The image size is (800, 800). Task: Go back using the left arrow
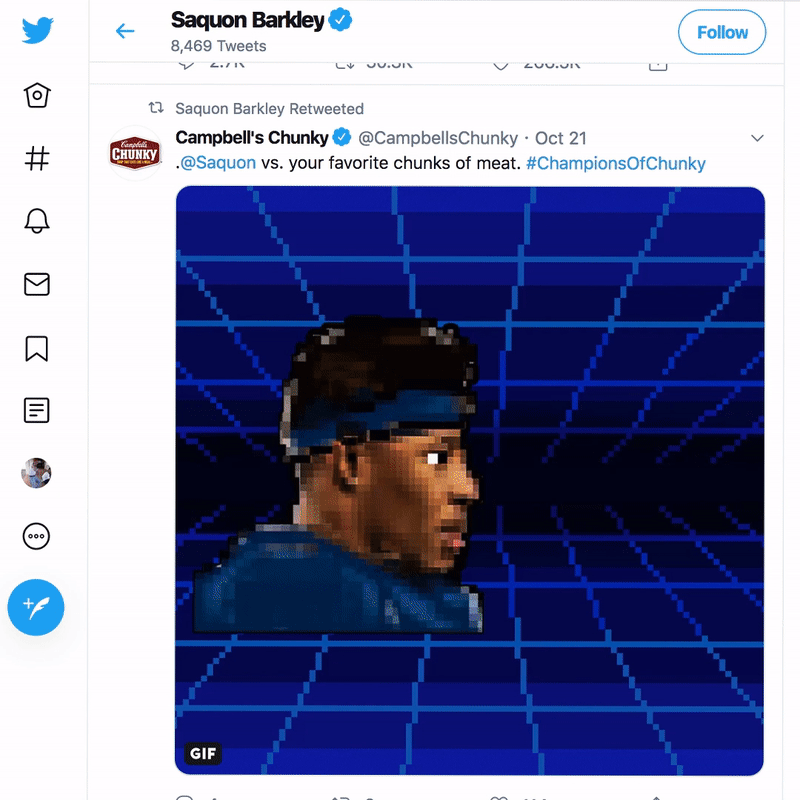tap(125, 31)
